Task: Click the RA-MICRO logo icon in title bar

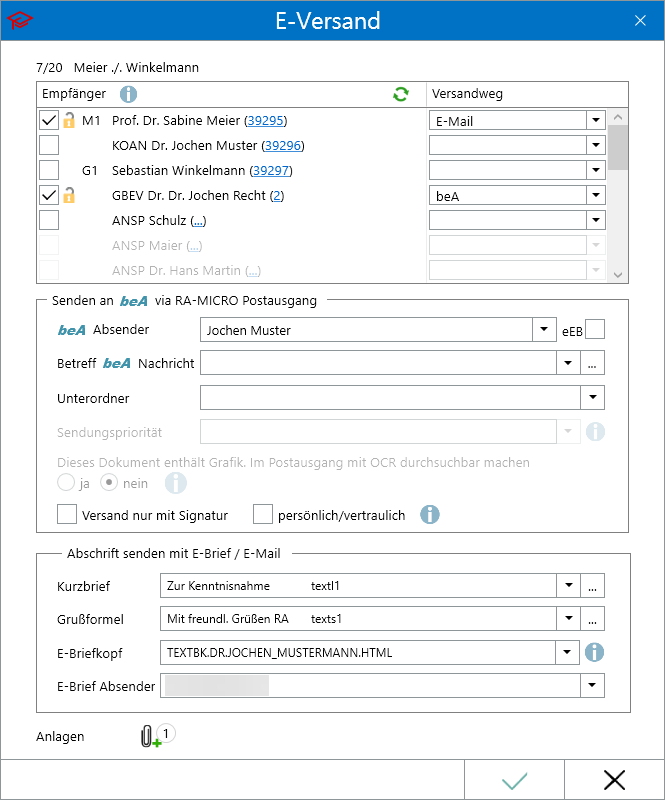Action: click(x=19, y=20)
